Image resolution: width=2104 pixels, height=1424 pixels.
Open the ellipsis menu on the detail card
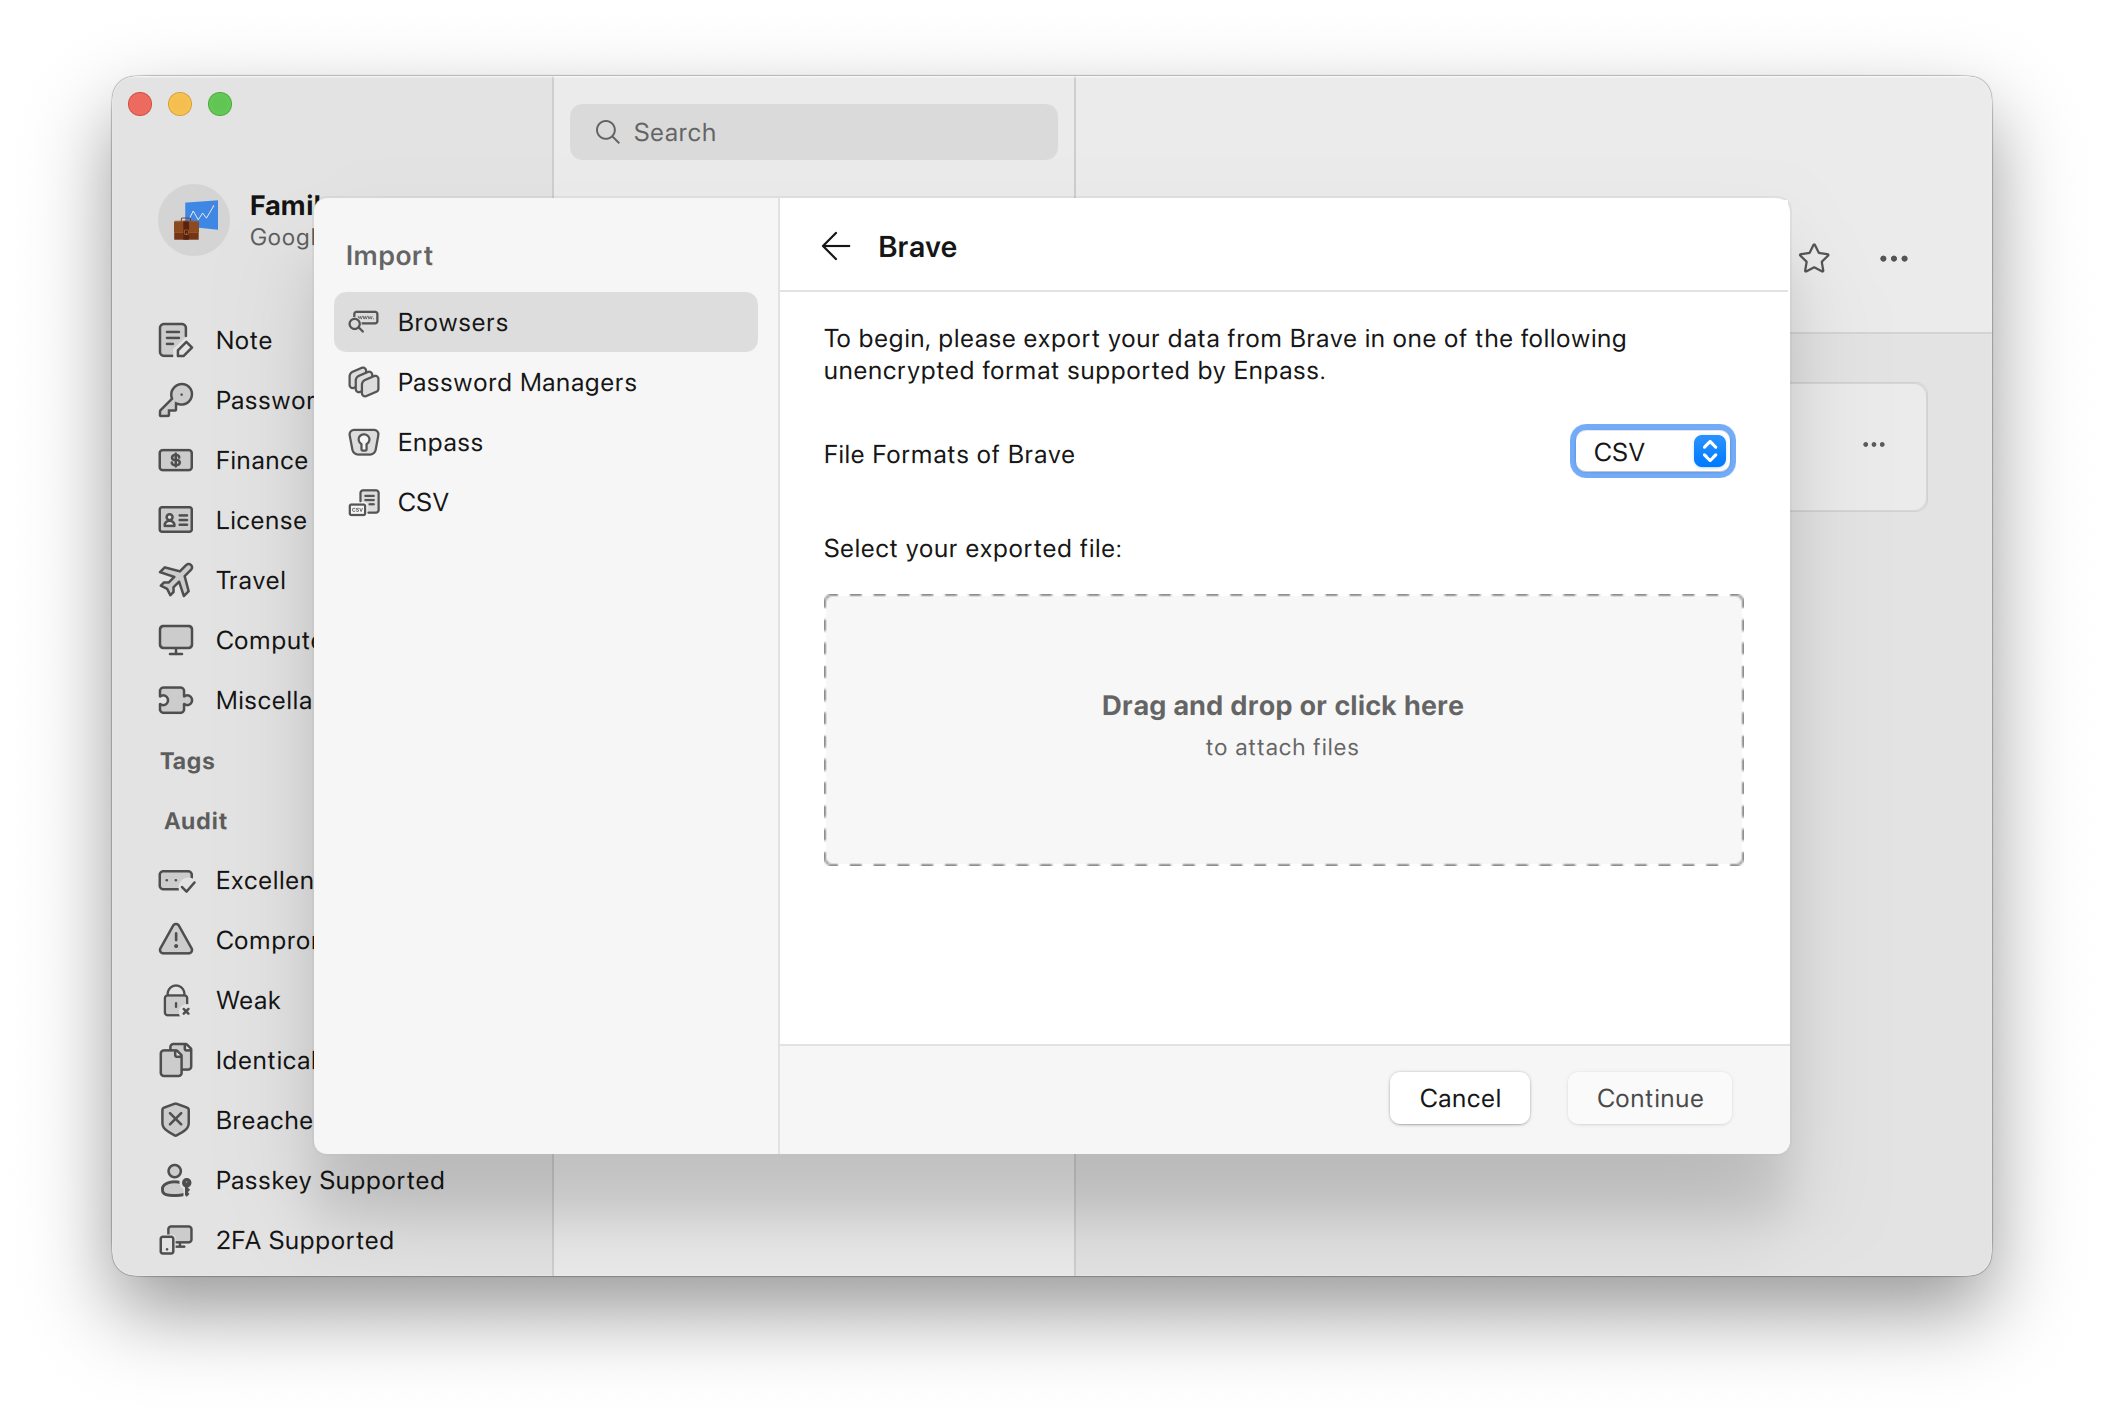click(x=1874, y=444)
